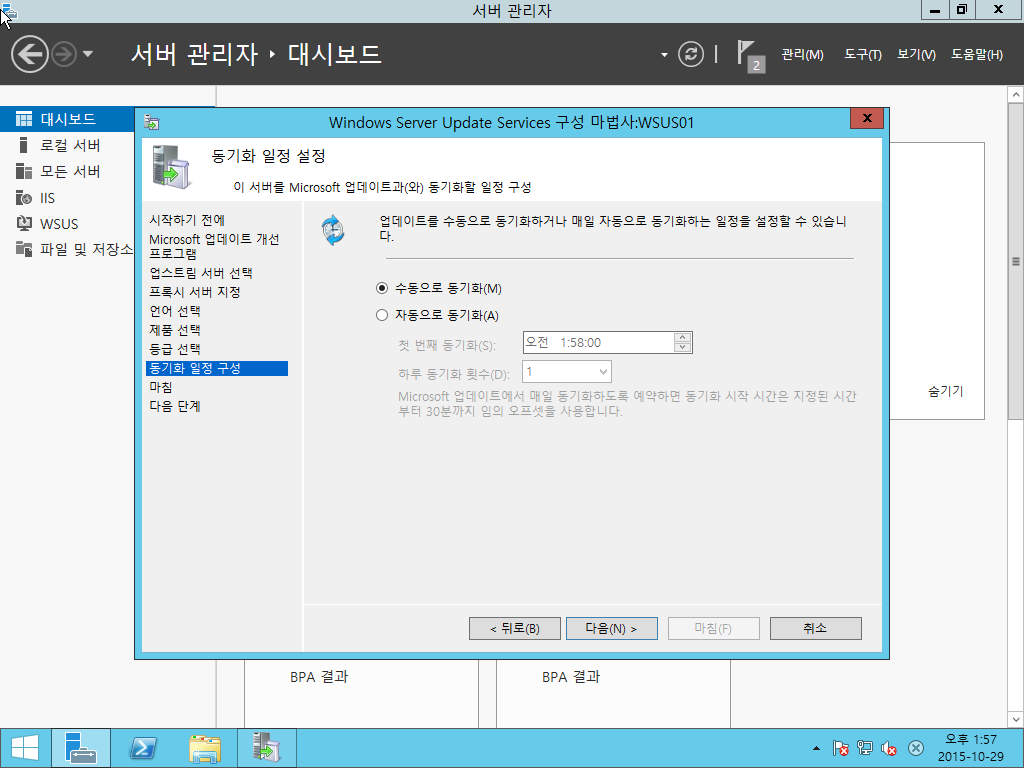Go to 다음 단계 wizard step
This screenshot has height=768, width=1024.
pyautogui.click(x=174, y=406)
